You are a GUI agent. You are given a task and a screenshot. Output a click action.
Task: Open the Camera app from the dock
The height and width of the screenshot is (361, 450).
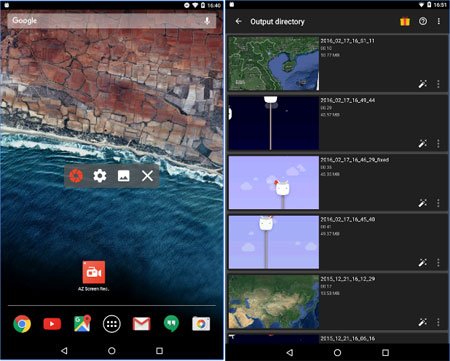click(201, 324)
